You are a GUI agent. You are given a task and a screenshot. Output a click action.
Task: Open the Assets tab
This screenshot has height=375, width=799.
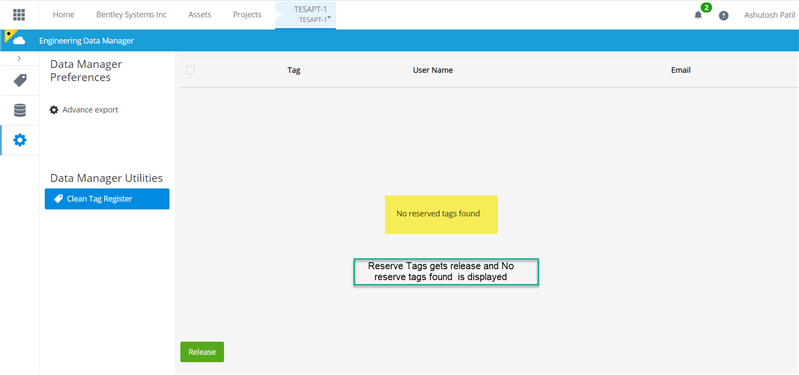click(200, 15)
